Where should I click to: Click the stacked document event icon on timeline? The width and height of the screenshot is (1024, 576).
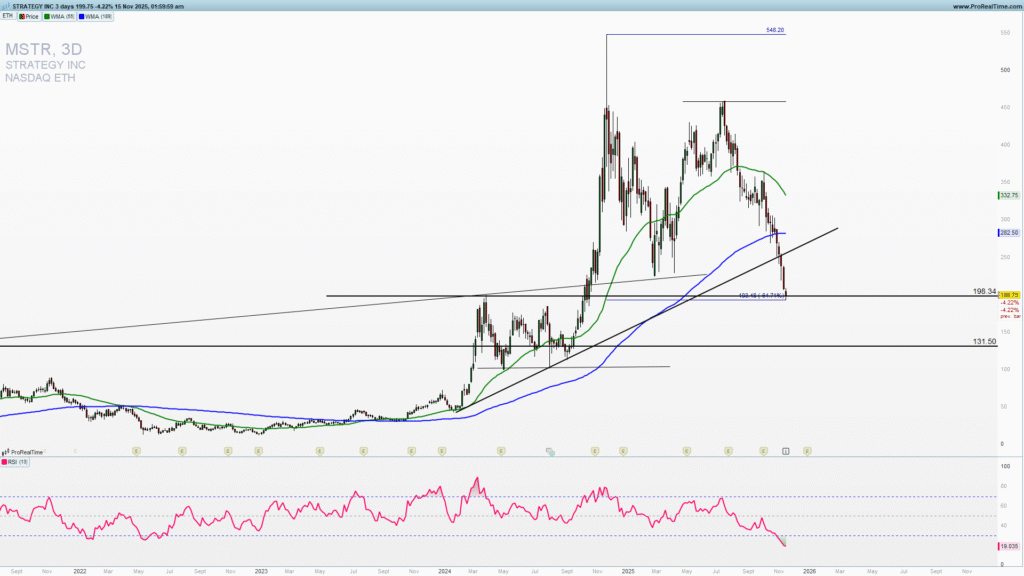click(550, 452)
